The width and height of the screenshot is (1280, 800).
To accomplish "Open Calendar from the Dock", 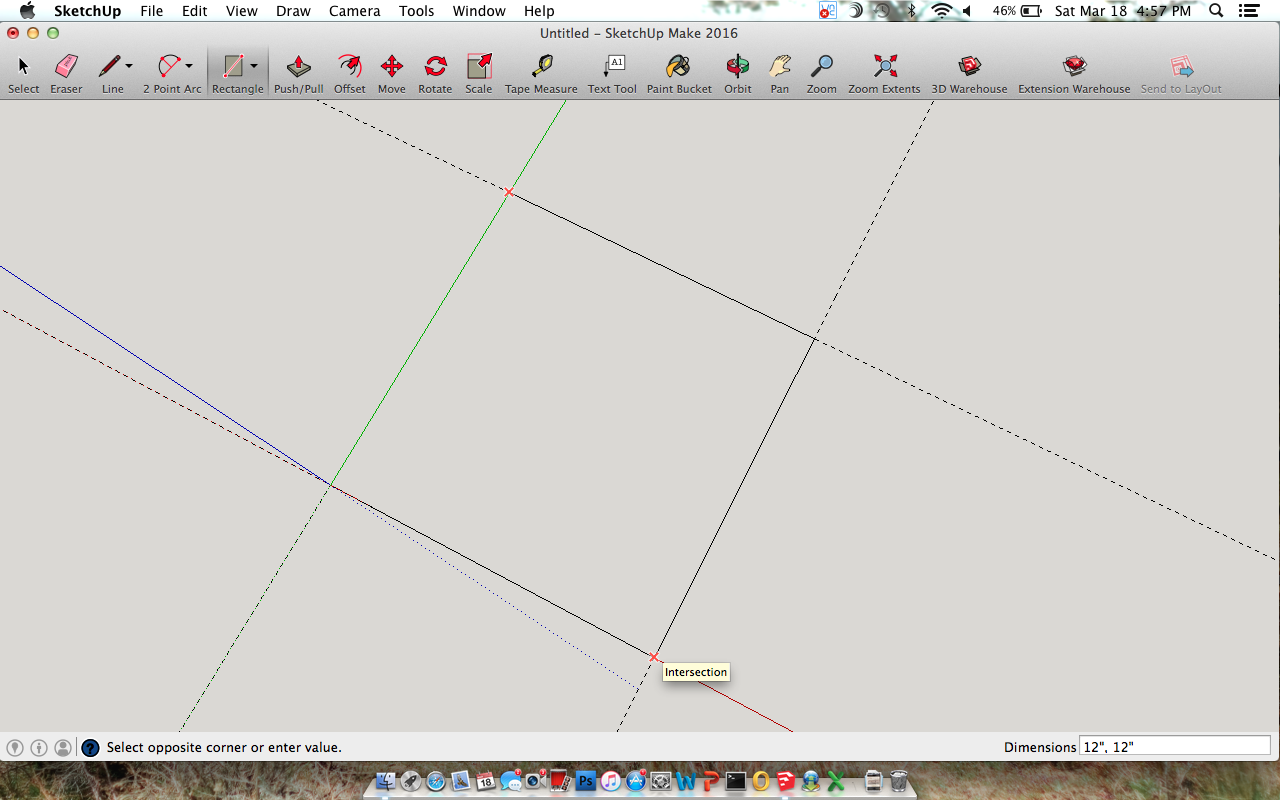I will pyautogui.click(x=486, y=780).
